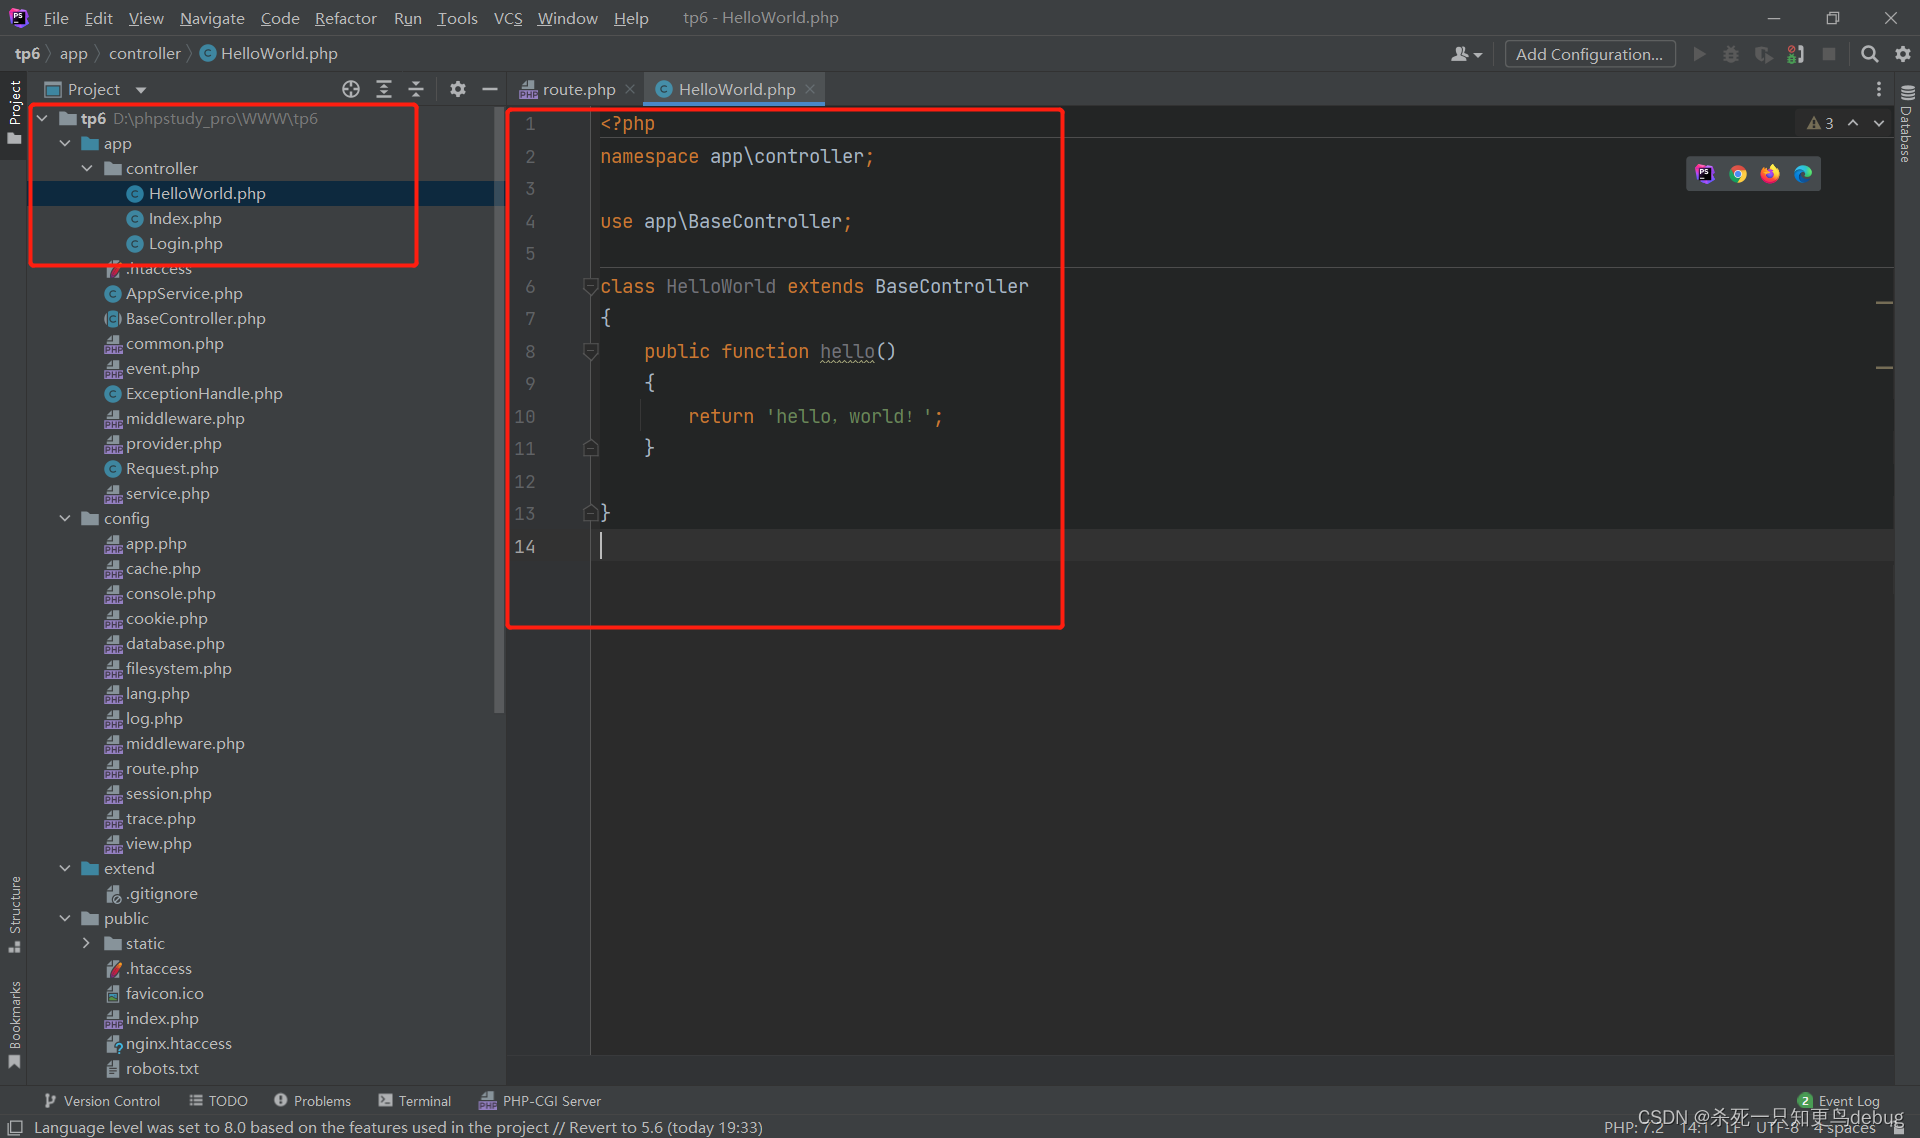
Task: Click Add Configuration button
Action: pyautogui.click(x=1589, y=54)
